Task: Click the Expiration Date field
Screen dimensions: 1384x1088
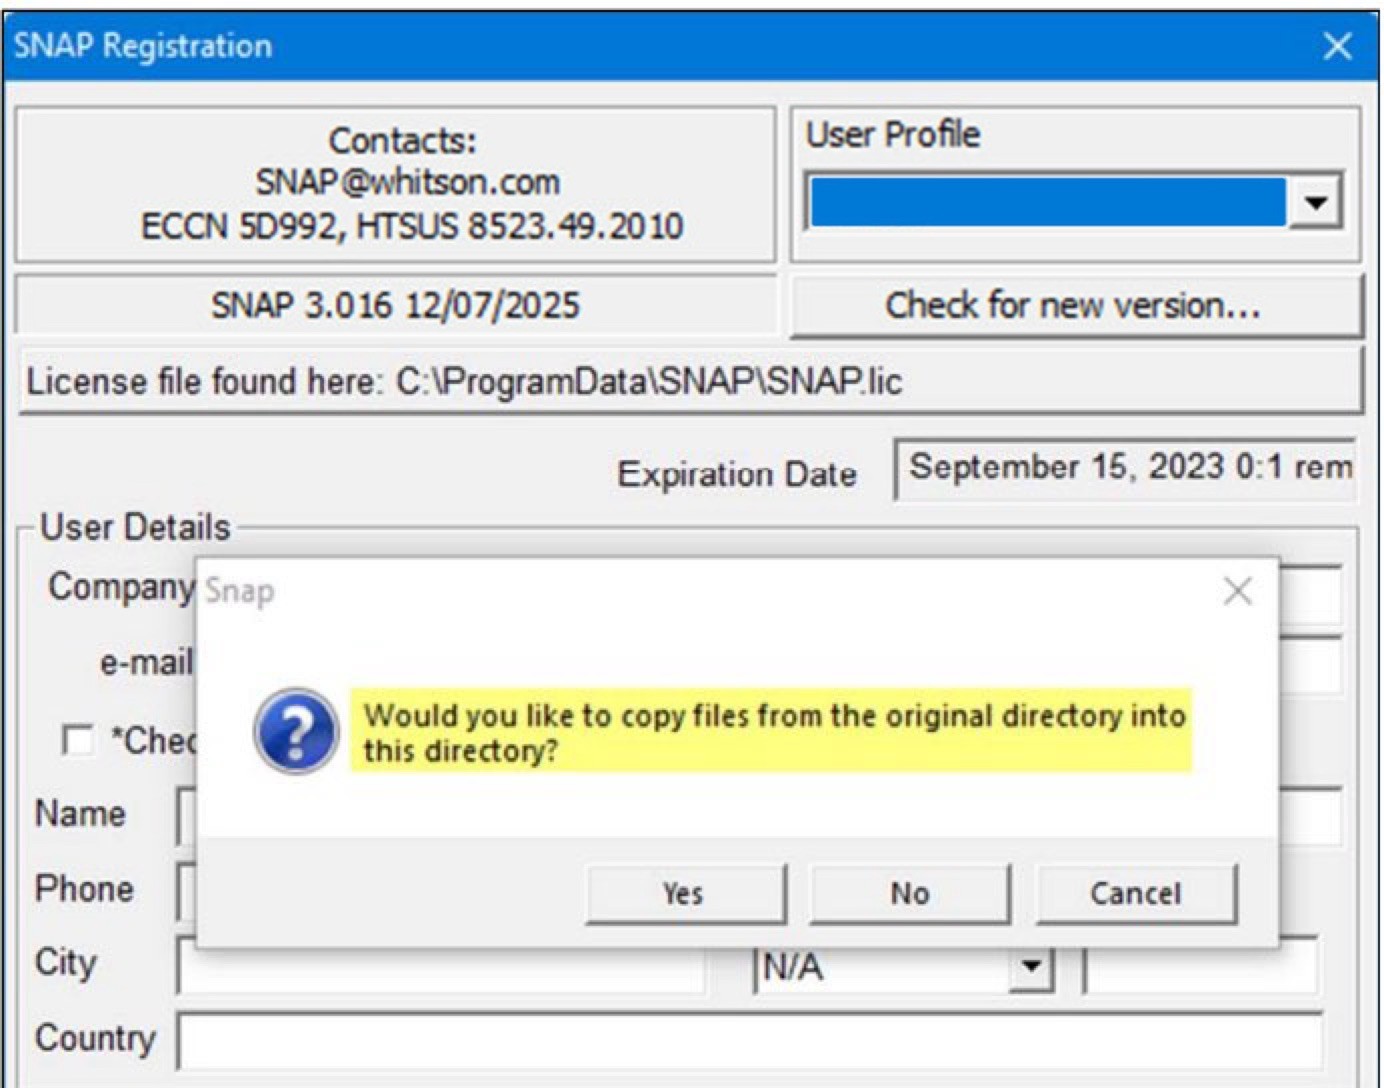Action: pos(1125,468)
